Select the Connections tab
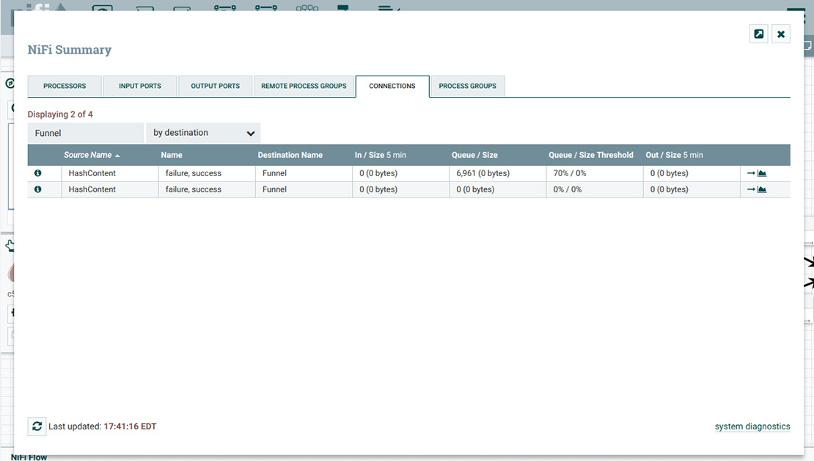The image size is (814, 461). coord(392,86)
